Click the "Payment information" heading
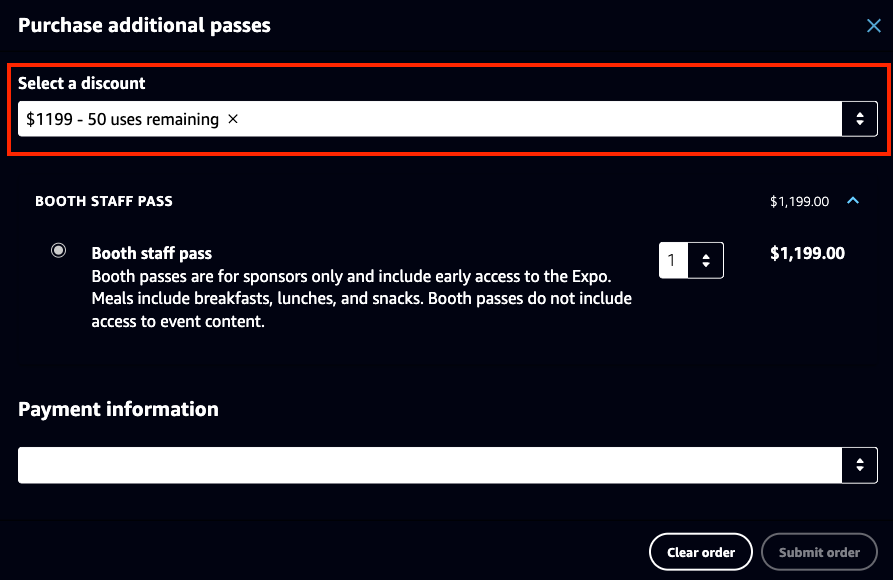The width and height of the screenshot is (893, 580). [x=118, y=409]
